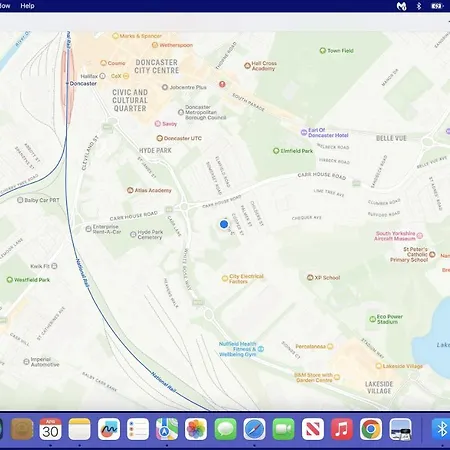Click the Kwik Fit marker

pyautogui.click(x=54, y=266)
